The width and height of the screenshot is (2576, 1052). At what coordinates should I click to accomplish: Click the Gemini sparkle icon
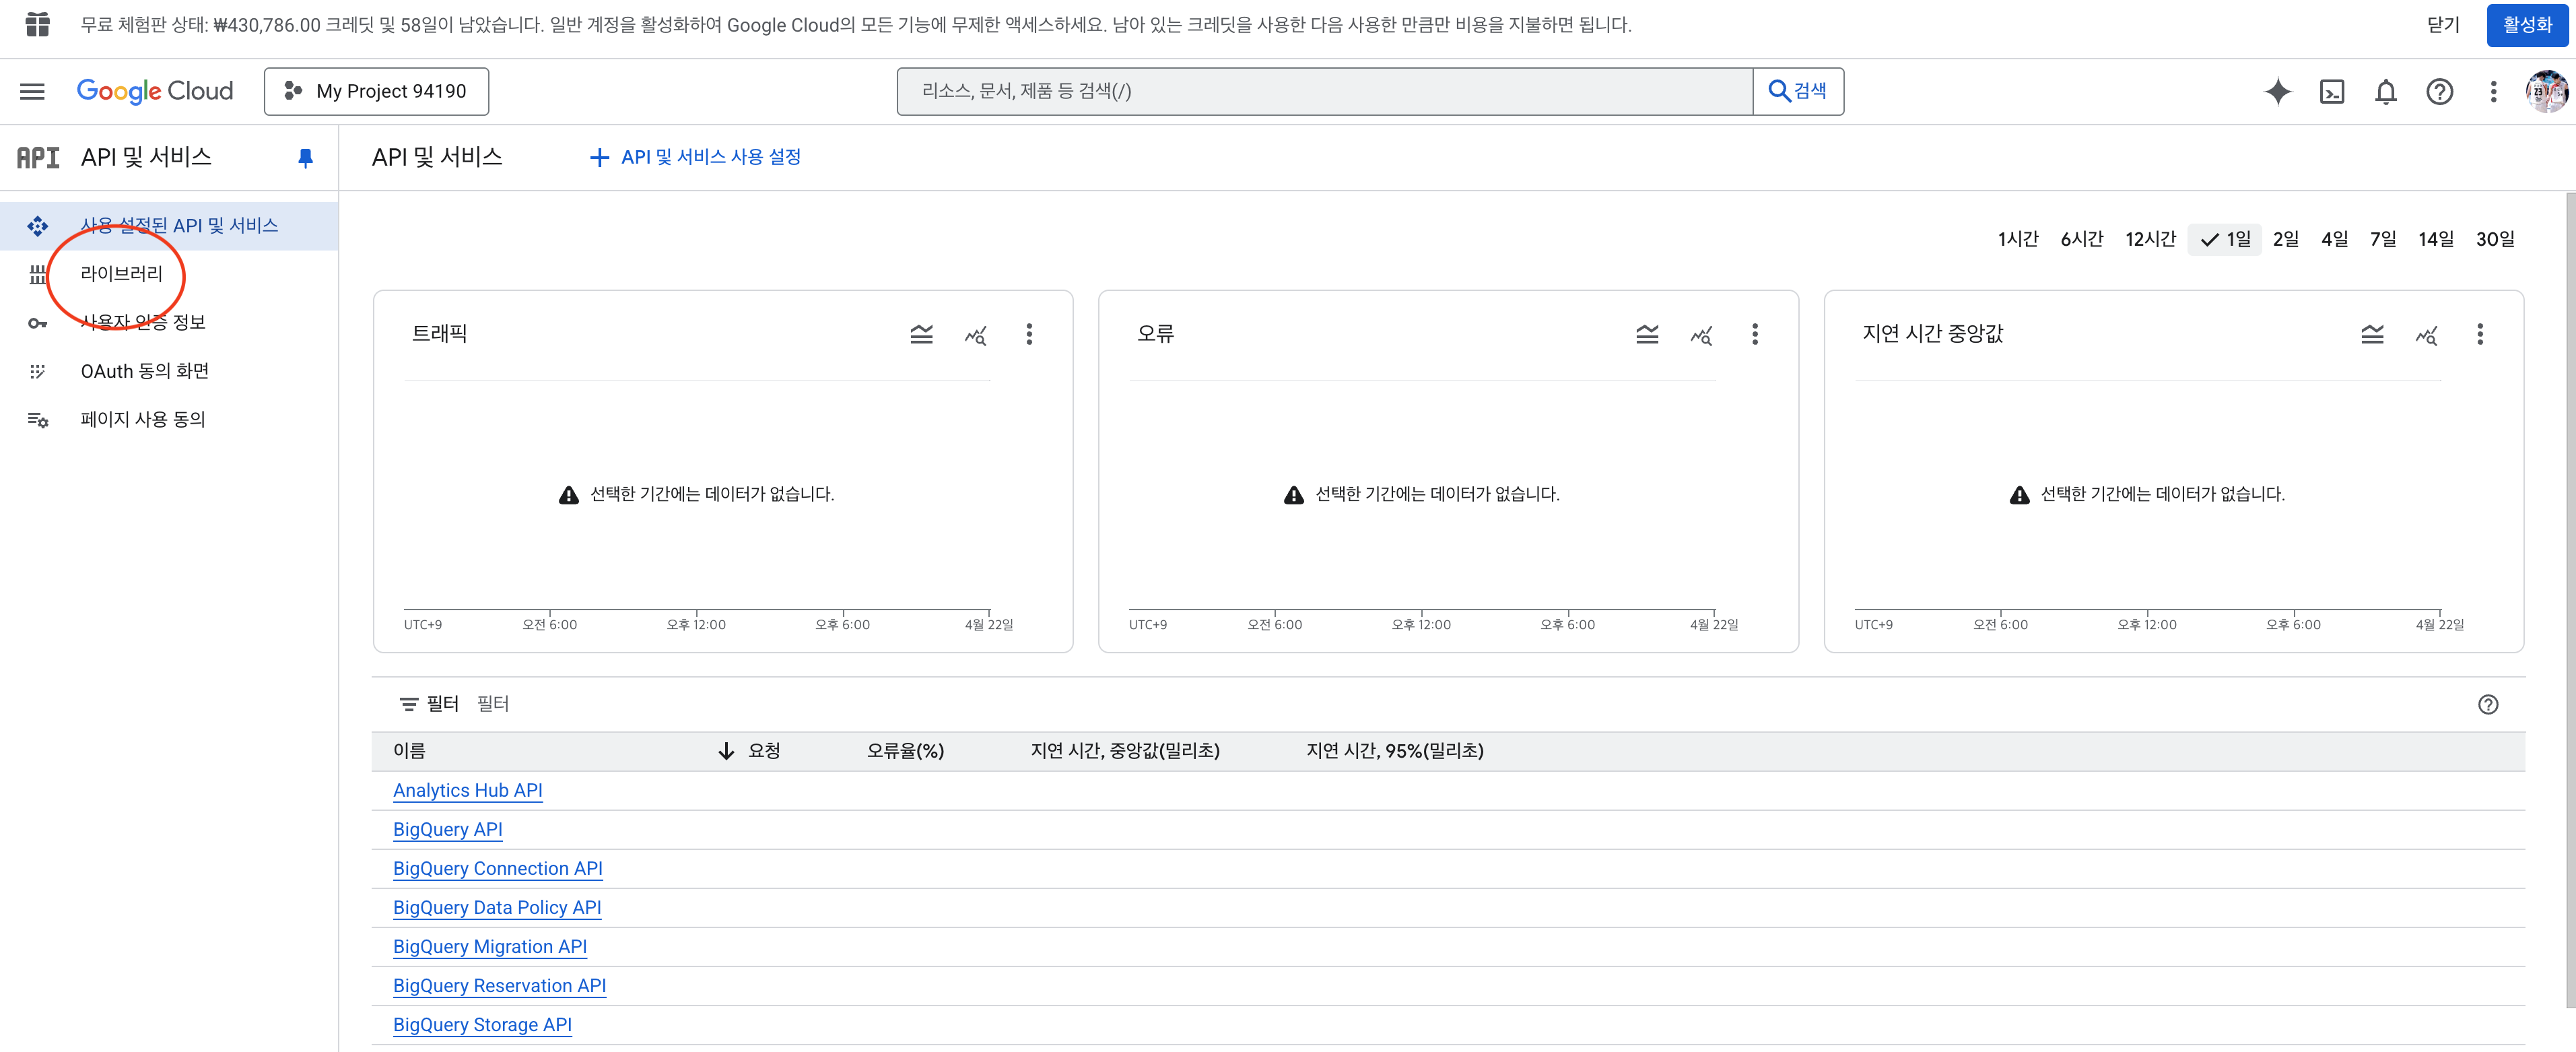coord(2277,91)
